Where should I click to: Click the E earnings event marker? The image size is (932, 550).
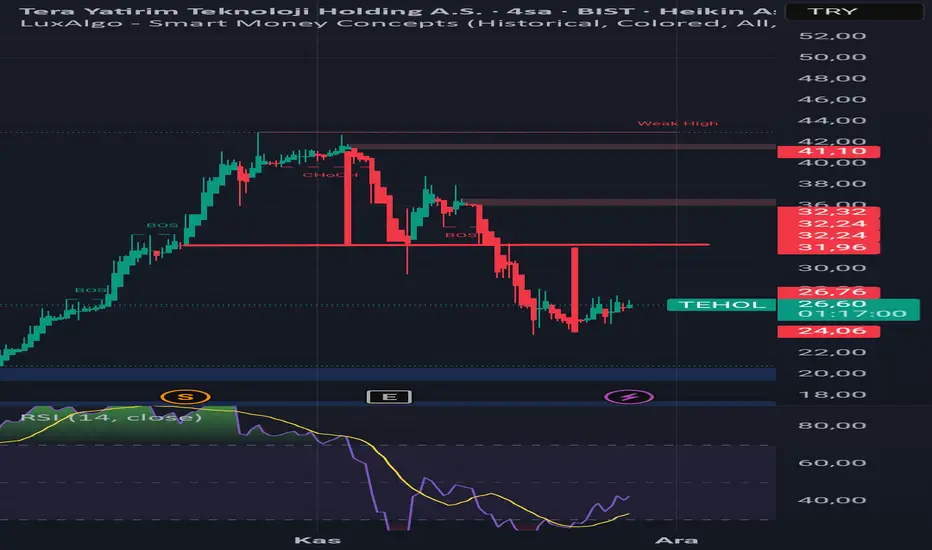click(x=389, y=397)
